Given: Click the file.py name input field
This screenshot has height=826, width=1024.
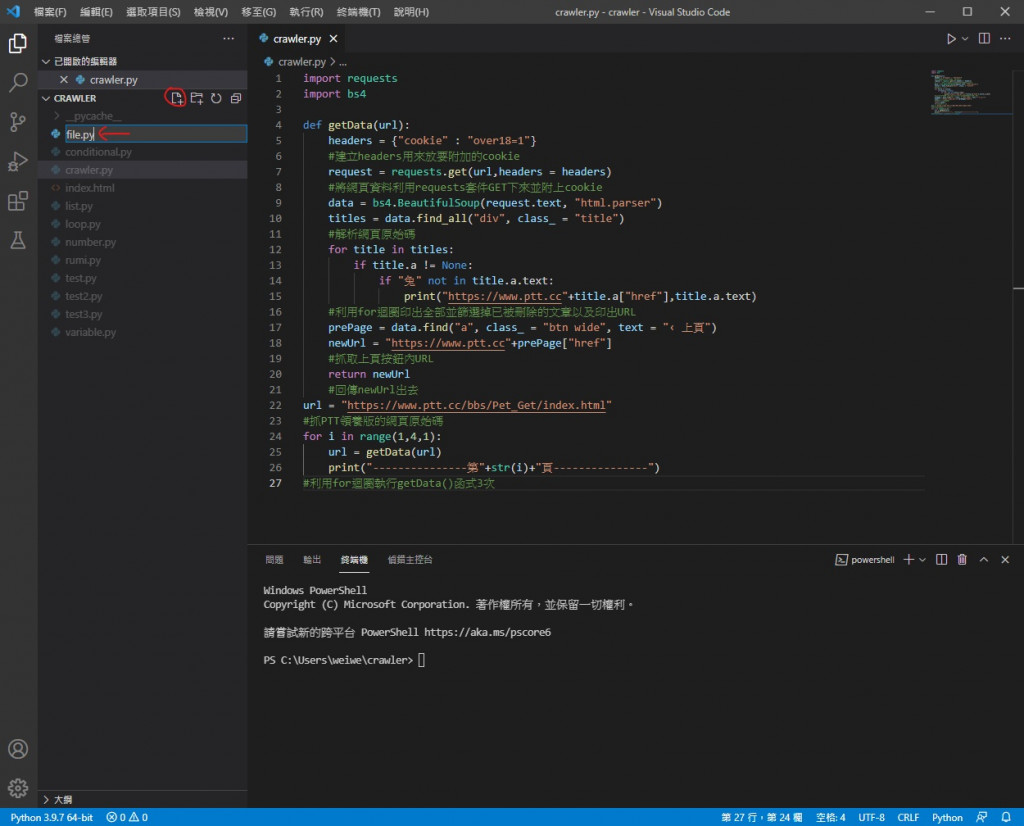Looking at the screenshot, I should point(155,134).
